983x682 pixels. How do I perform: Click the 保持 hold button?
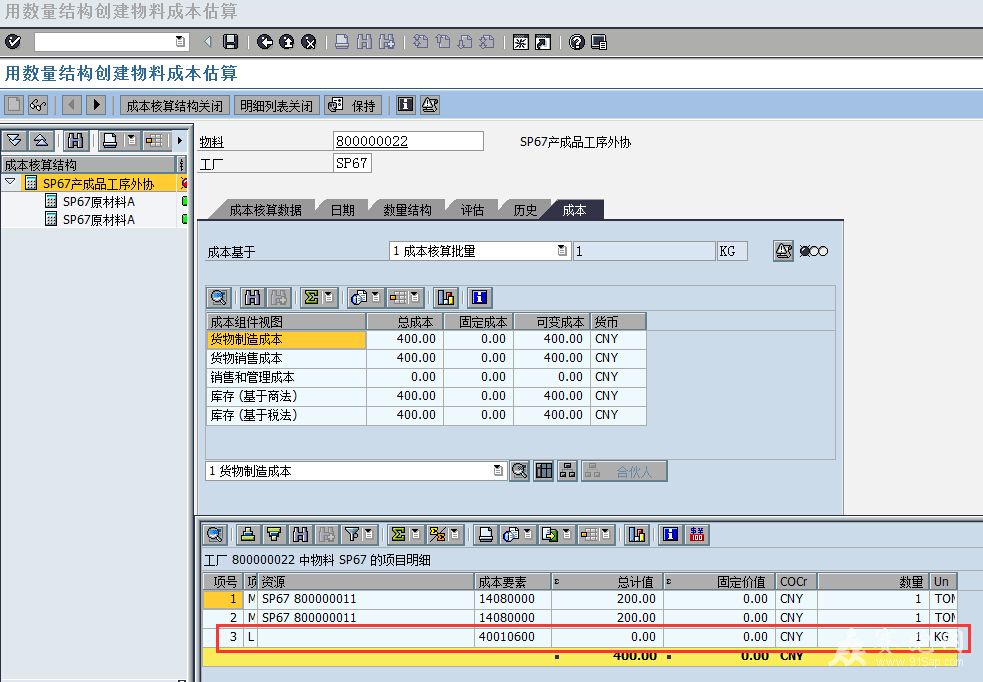point(353,105)
